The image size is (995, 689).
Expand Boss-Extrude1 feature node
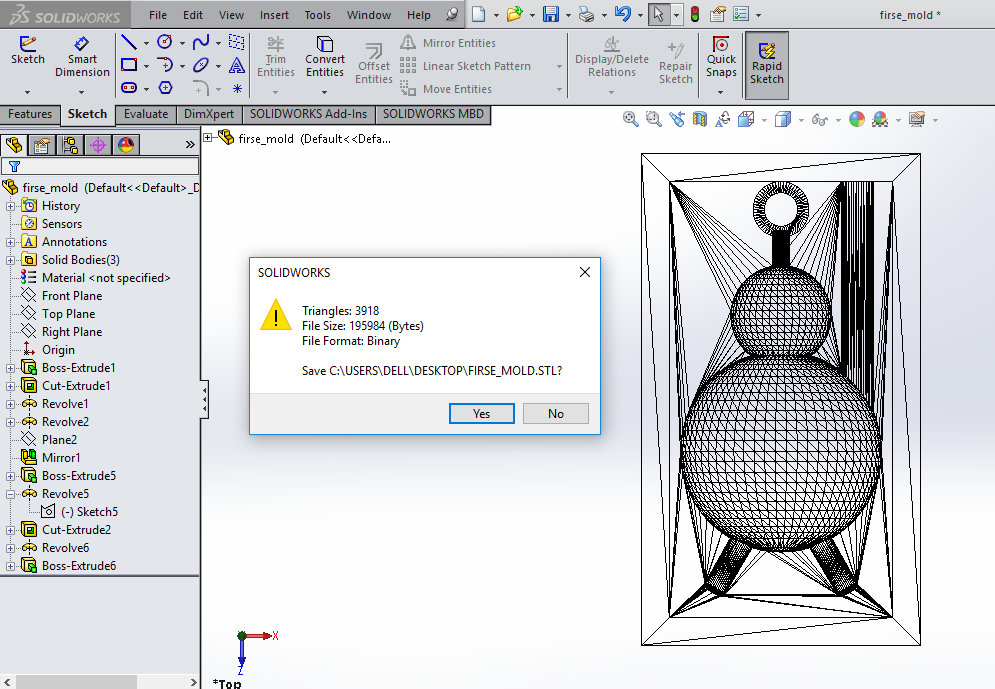[10, 368]
